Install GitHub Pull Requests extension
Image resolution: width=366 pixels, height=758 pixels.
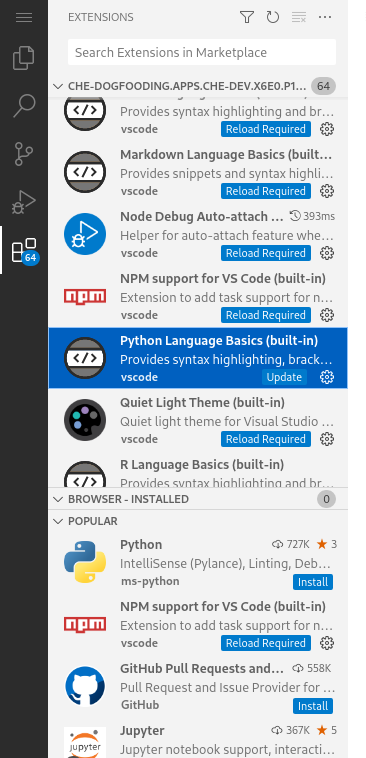tap(313, 706)
